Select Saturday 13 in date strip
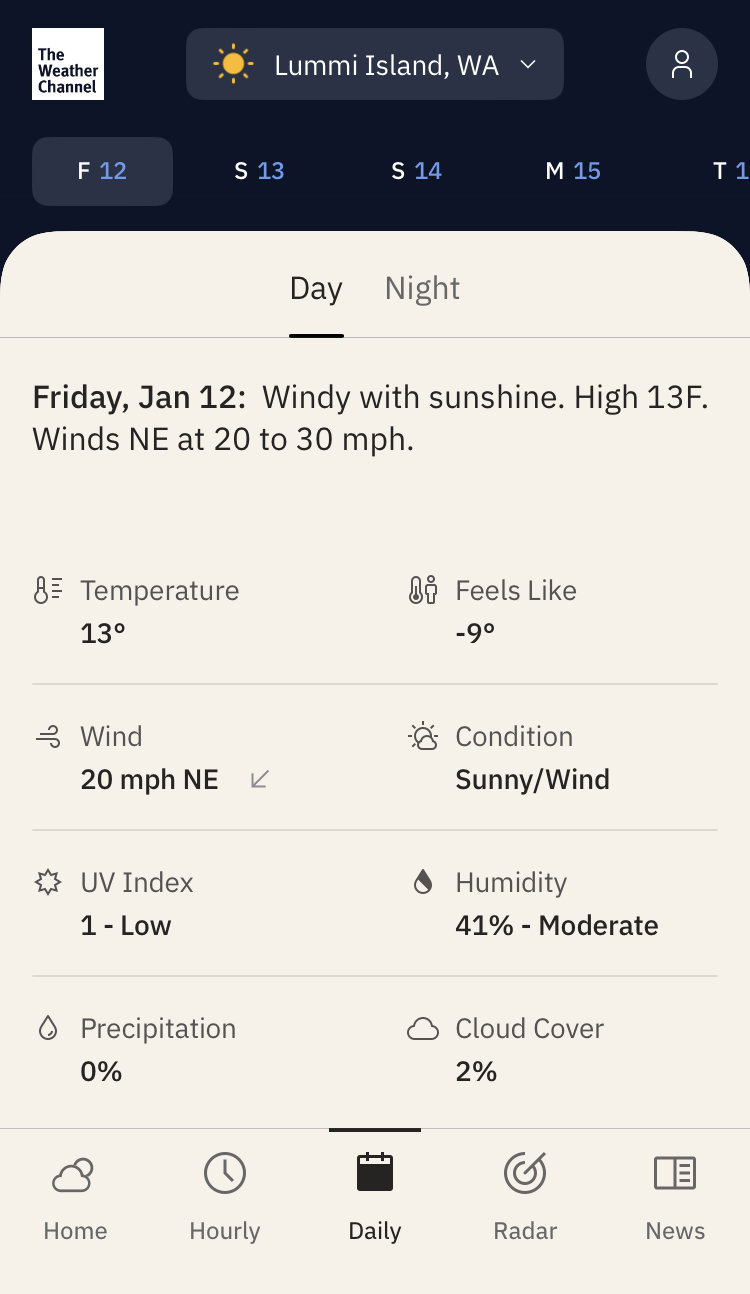Viewport: 750px width, 1294px height. pyautogui.click(x=259, y=171)
